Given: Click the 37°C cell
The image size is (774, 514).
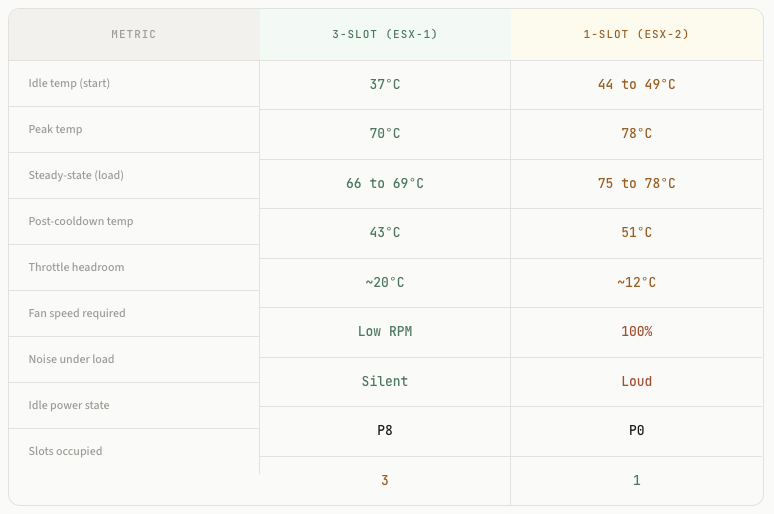Looking at the screenshot, I should [385, 84].
